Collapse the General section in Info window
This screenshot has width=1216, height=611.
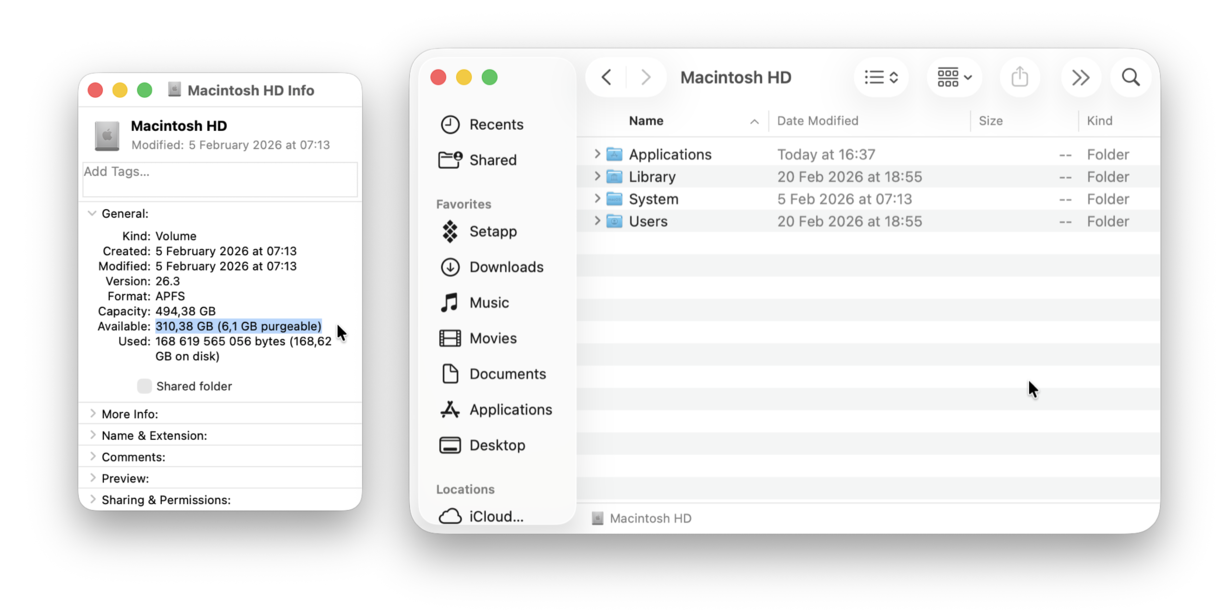click(91, 213)
